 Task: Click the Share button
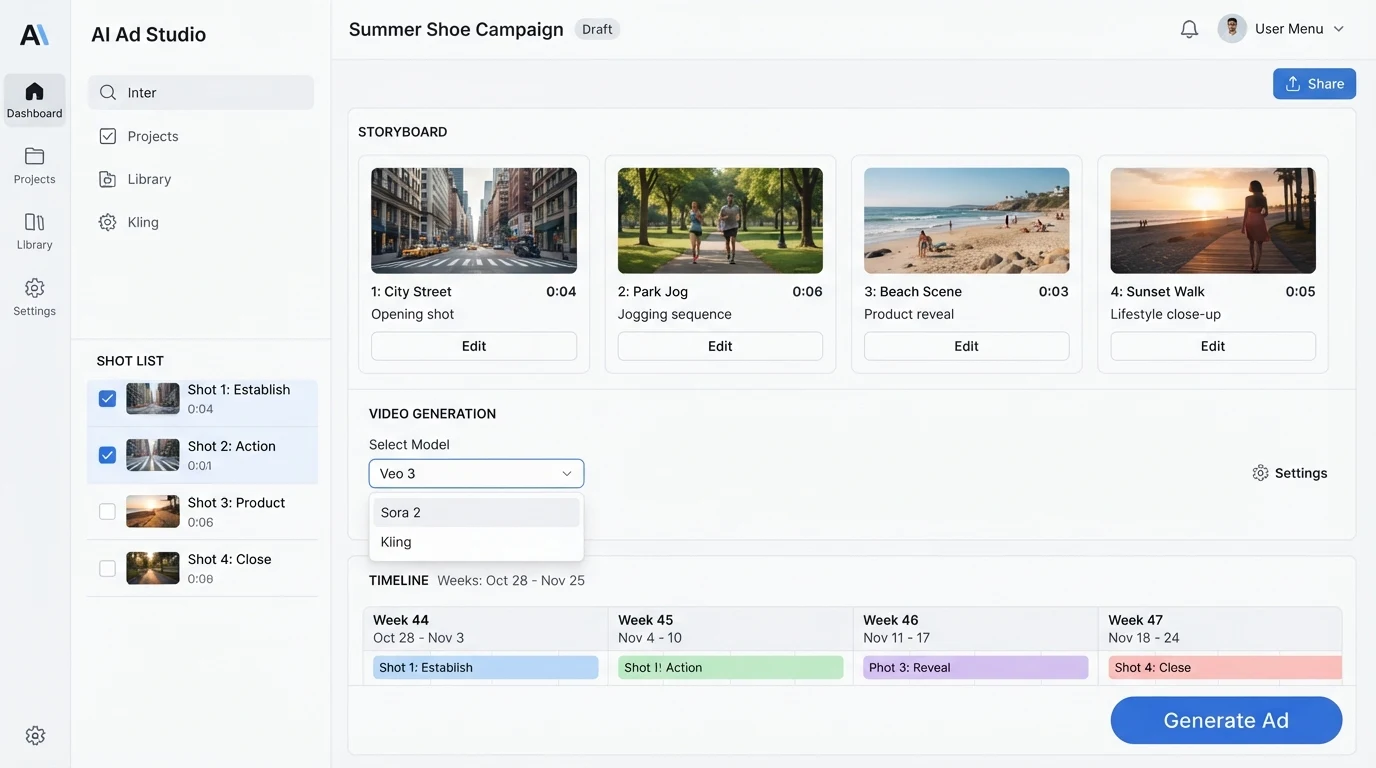[x=1314, y=84]
